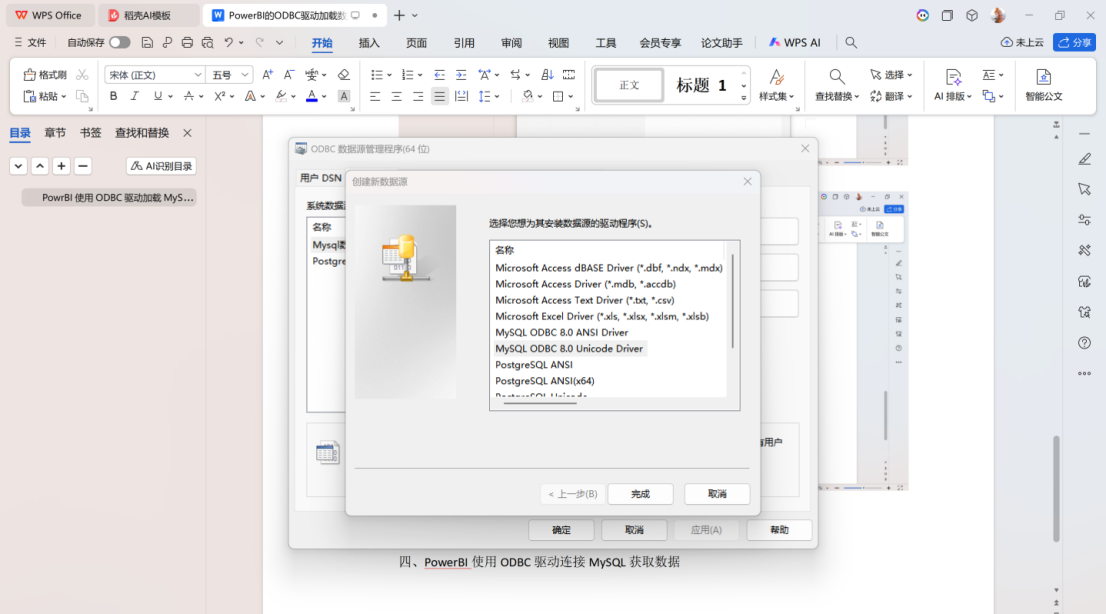
Task: Click 确定 in the ODBC administrator window
Action: [561, 530]
